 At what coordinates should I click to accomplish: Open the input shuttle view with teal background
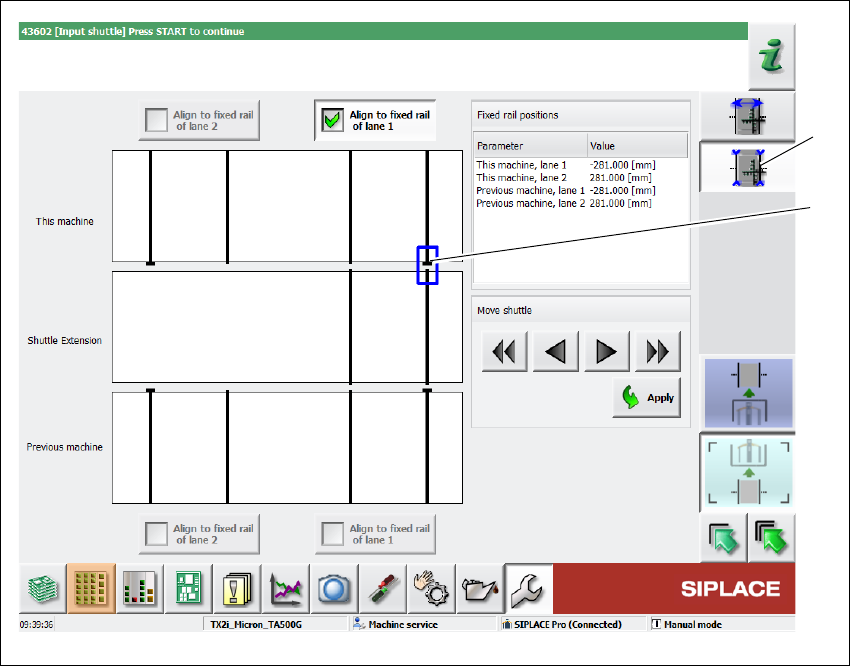(748, 473)
